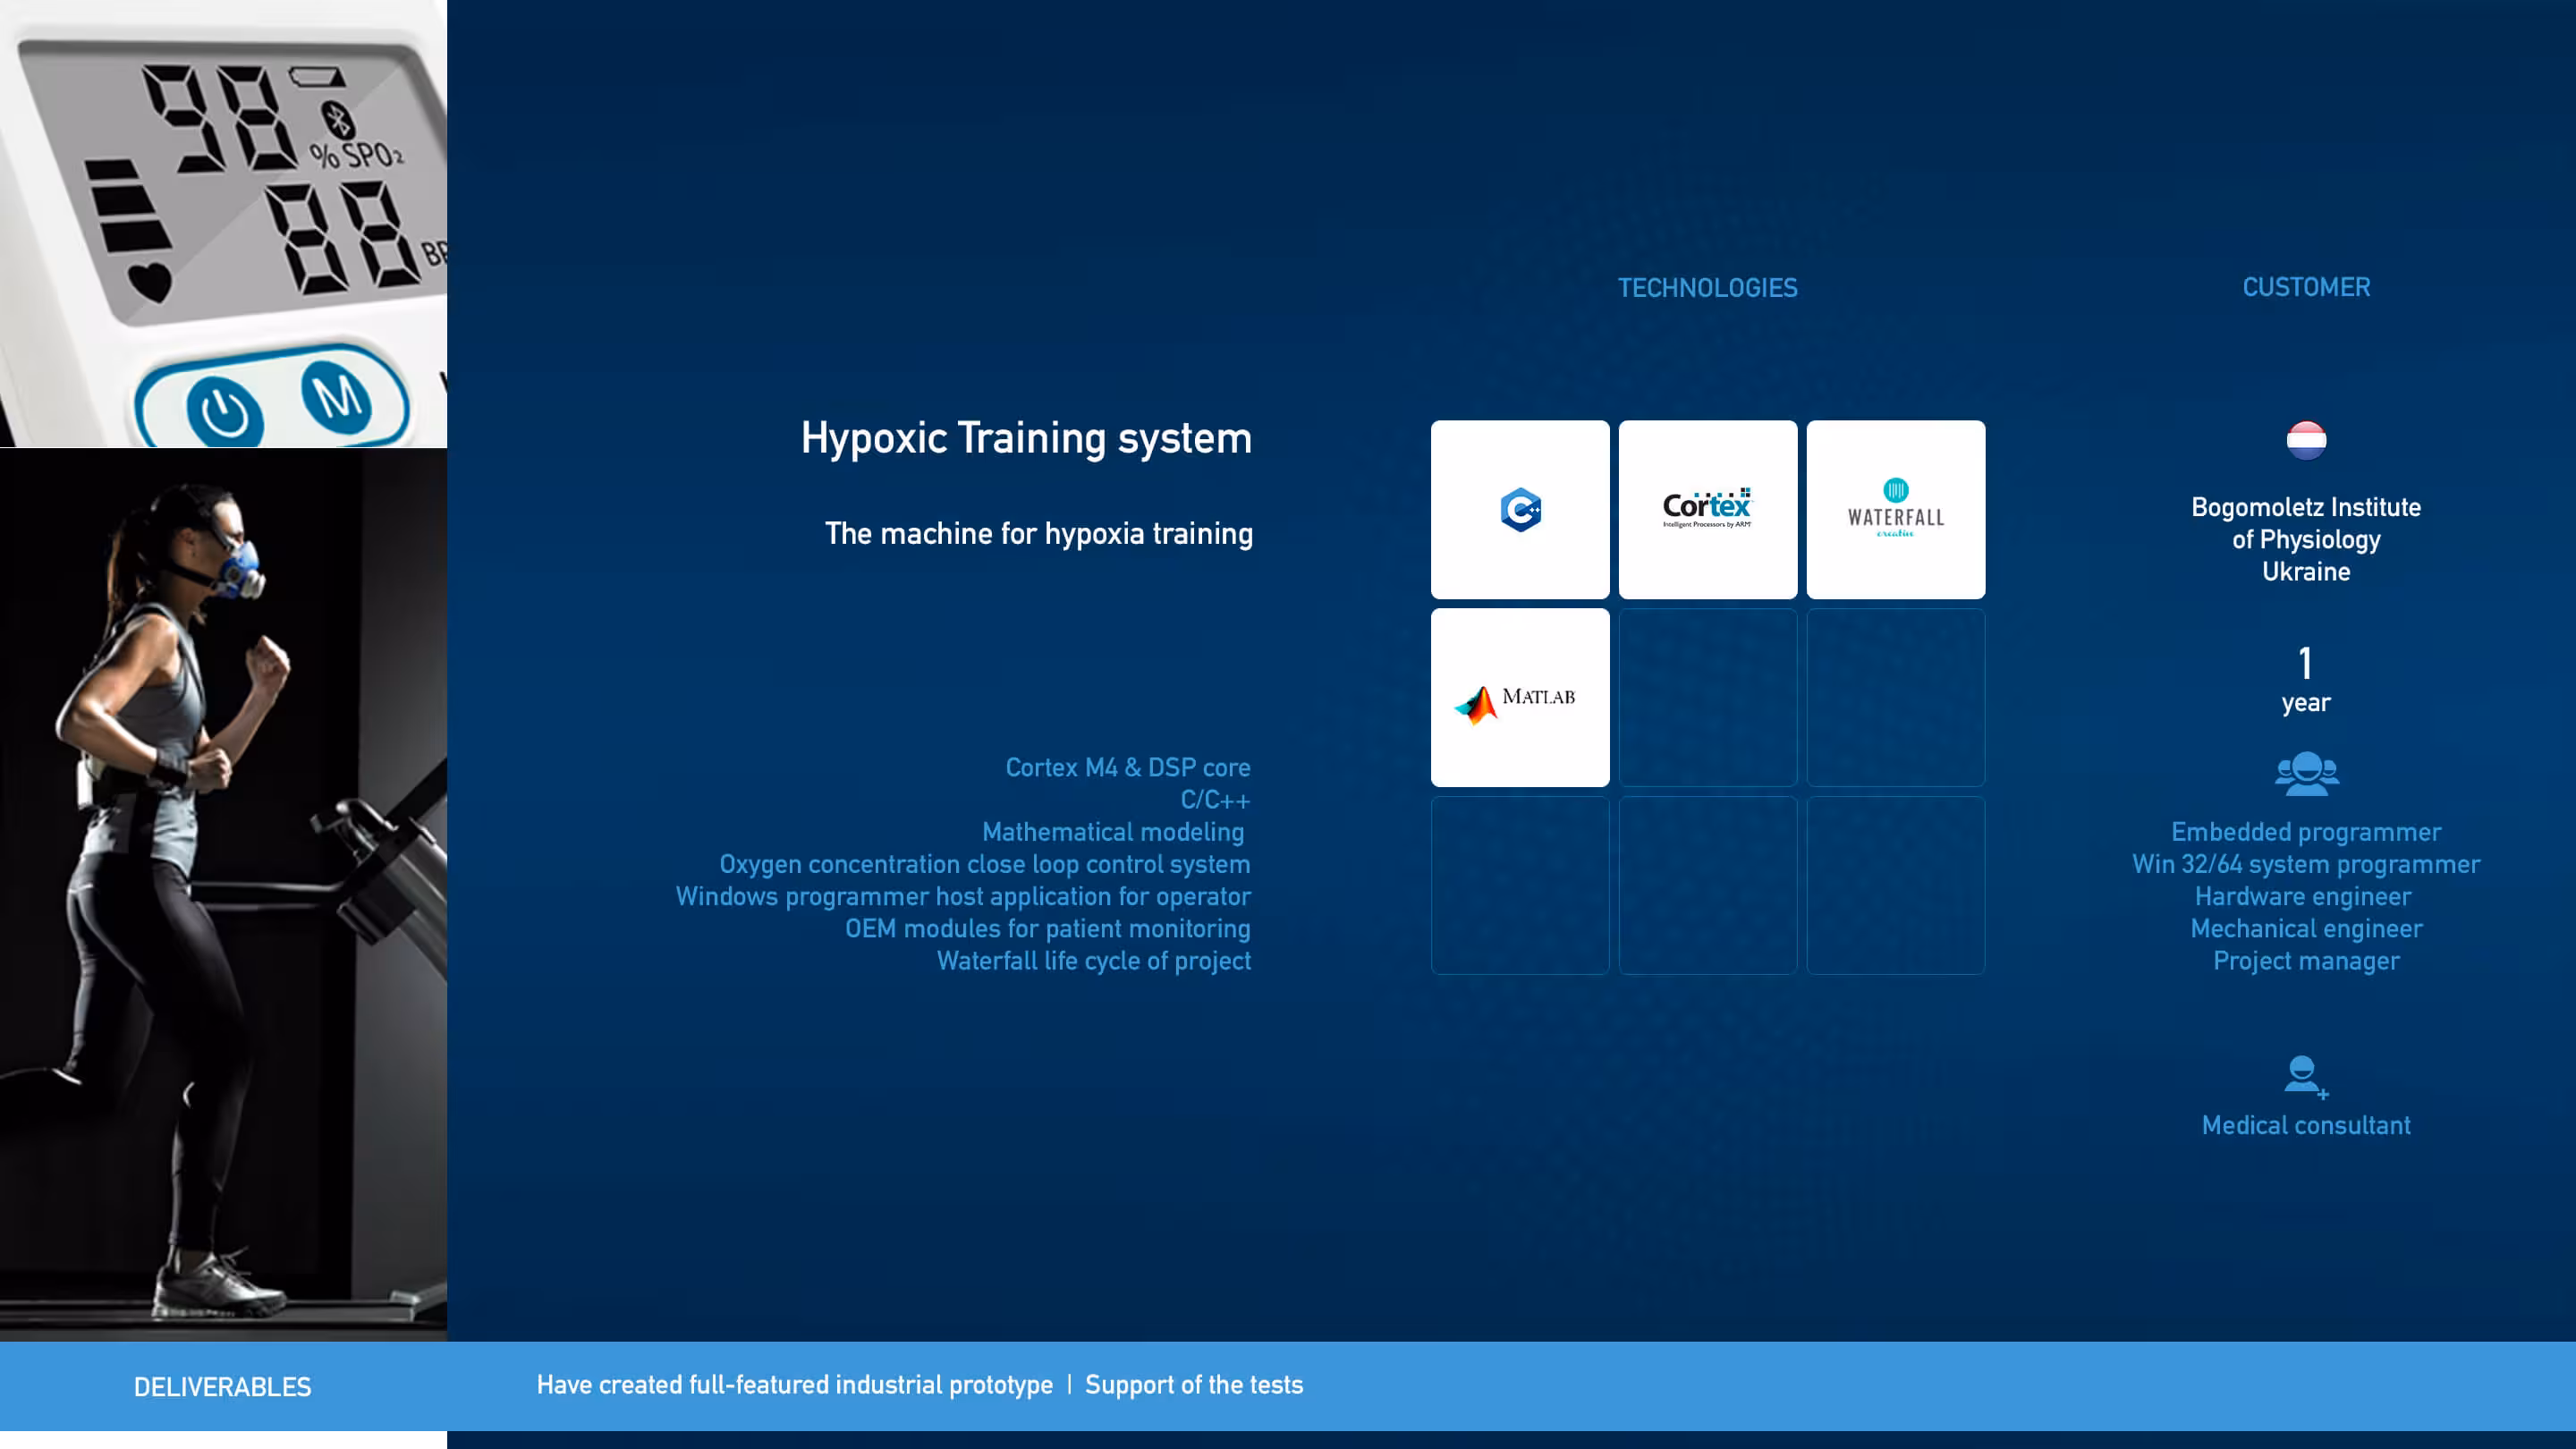The image size is (2576, 1449).
Task: Click the Hypoxic Training system title
Action: tap(1025, 438)
